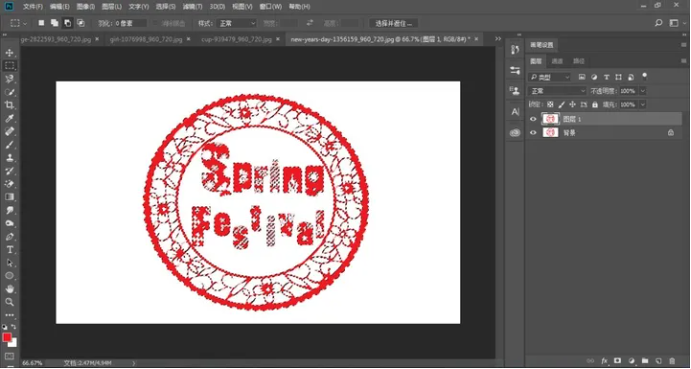Toggle visibility of the 背景 layer
691x369 pixels.
coord(533,133)
